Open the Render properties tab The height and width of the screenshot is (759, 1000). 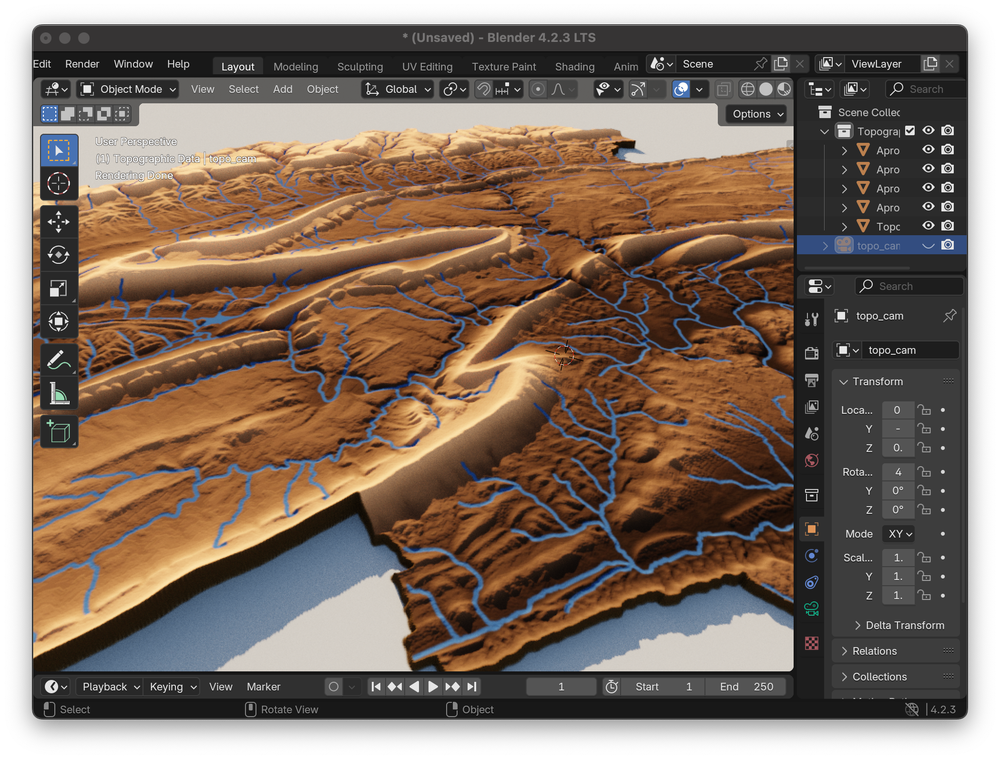pos(811,353)
